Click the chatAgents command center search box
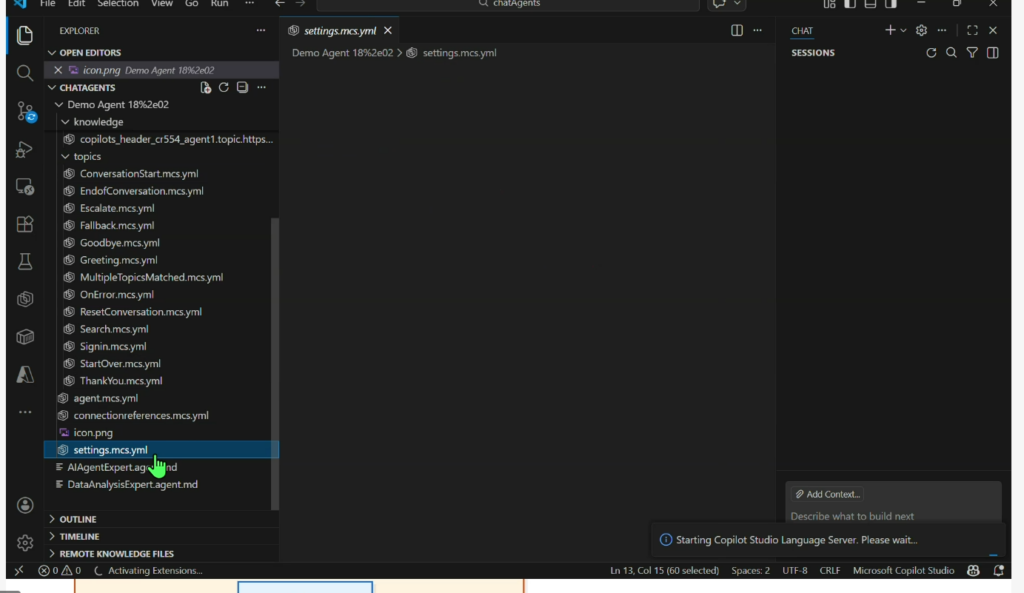 coord(508,4)
